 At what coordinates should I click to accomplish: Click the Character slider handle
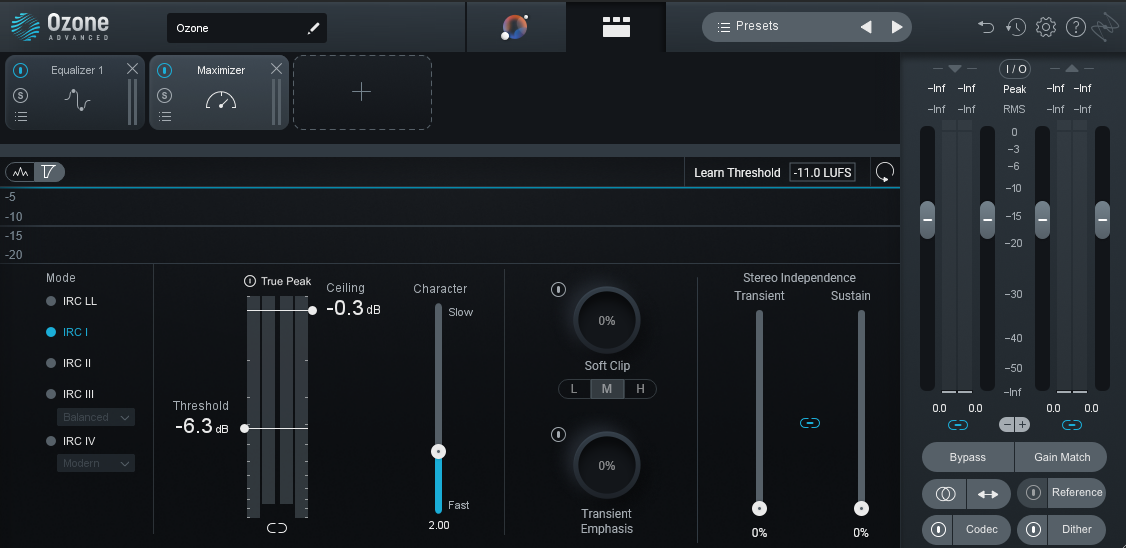tap(438, 452)
